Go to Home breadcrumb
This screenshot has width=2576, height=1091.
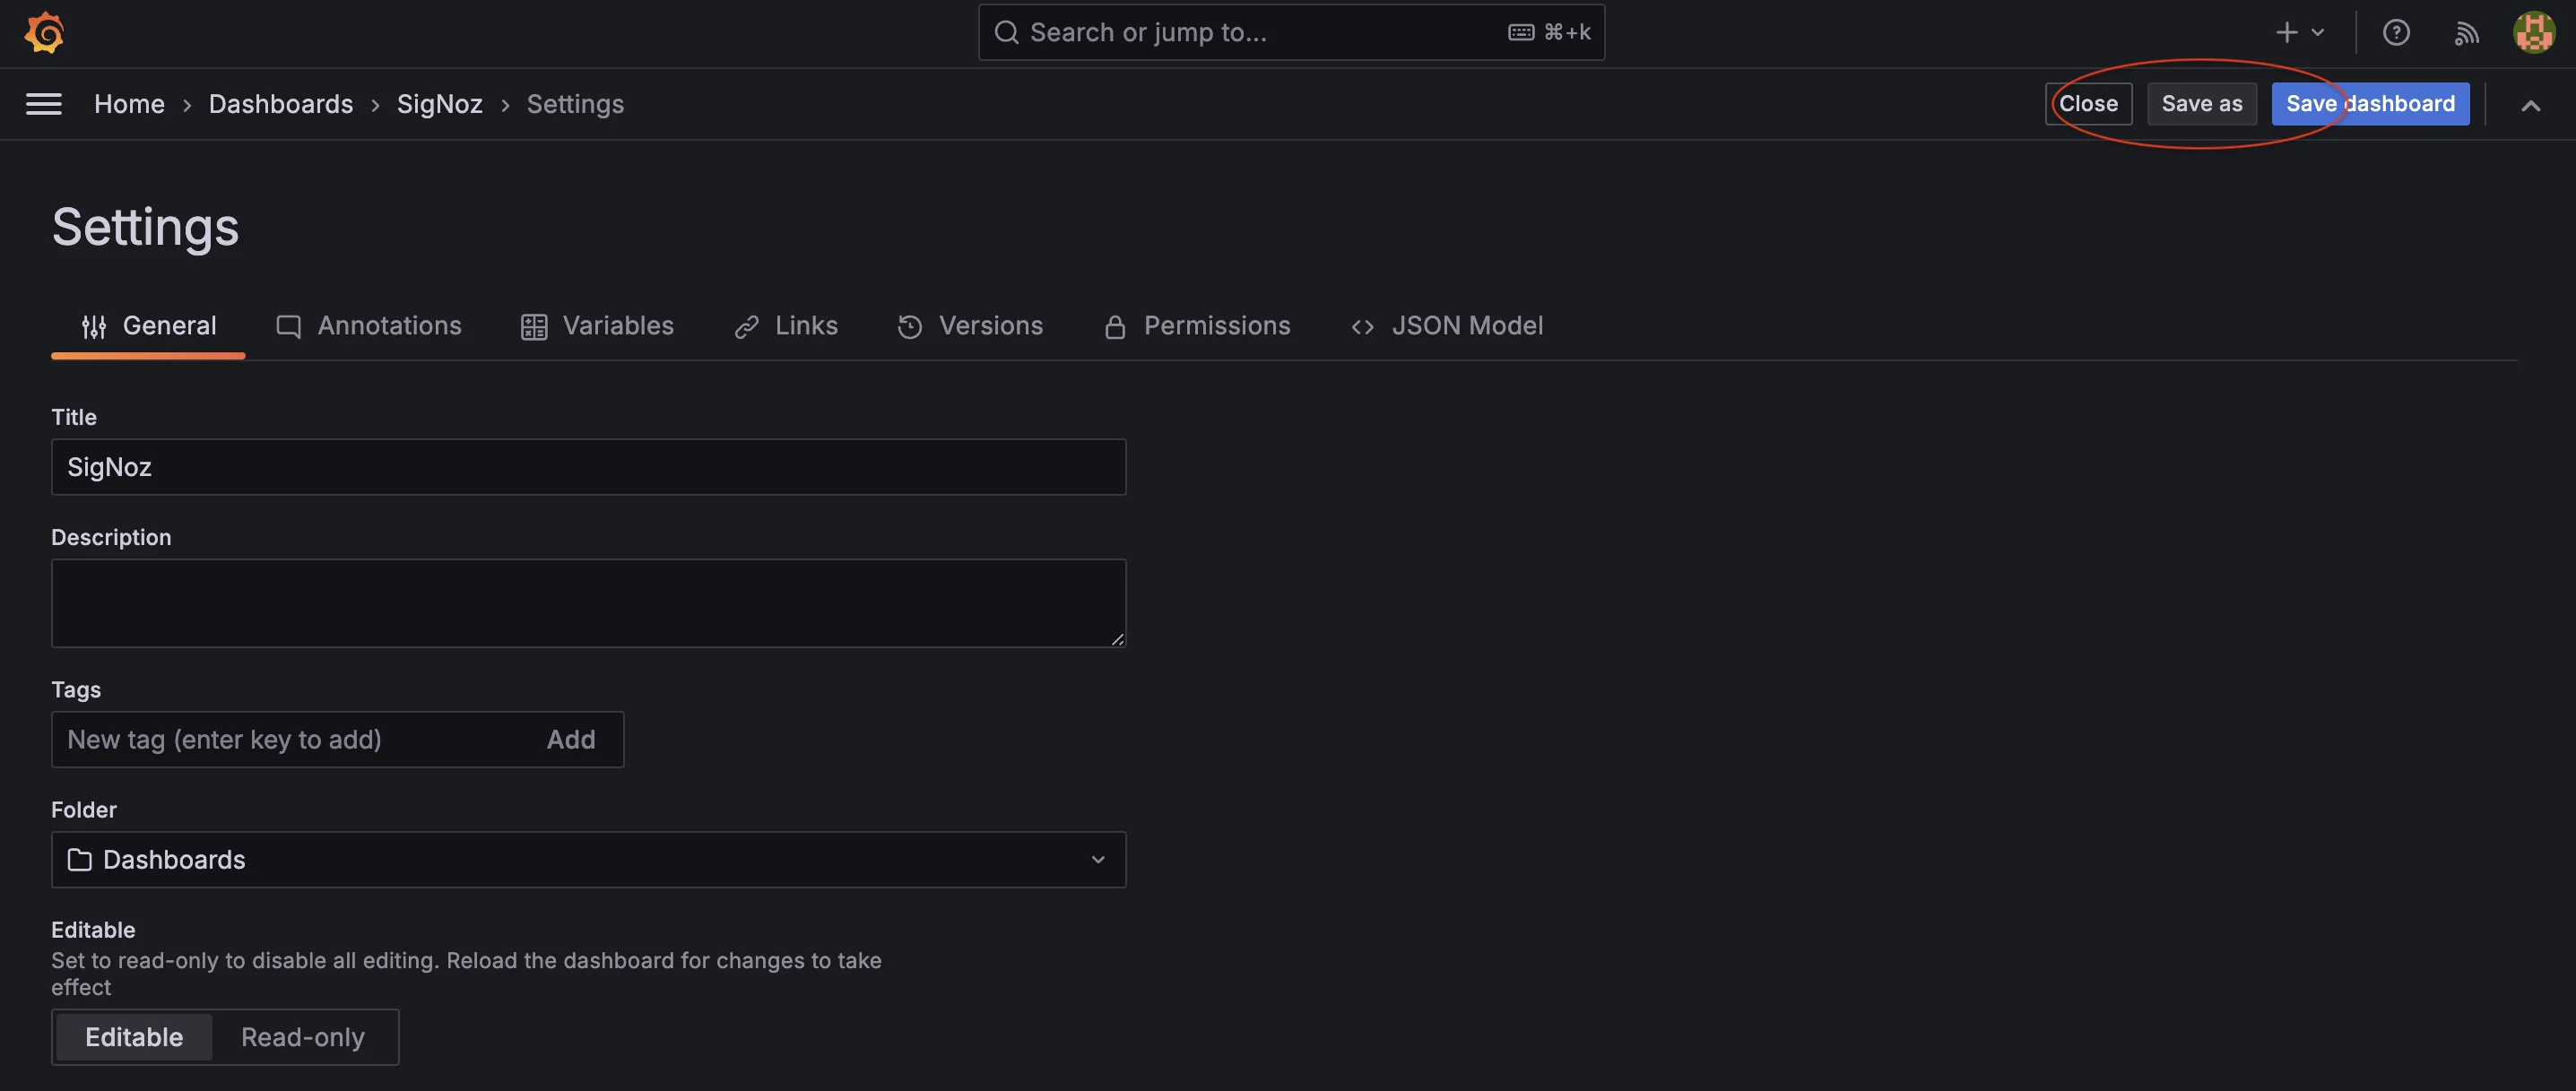coord(129,104)
